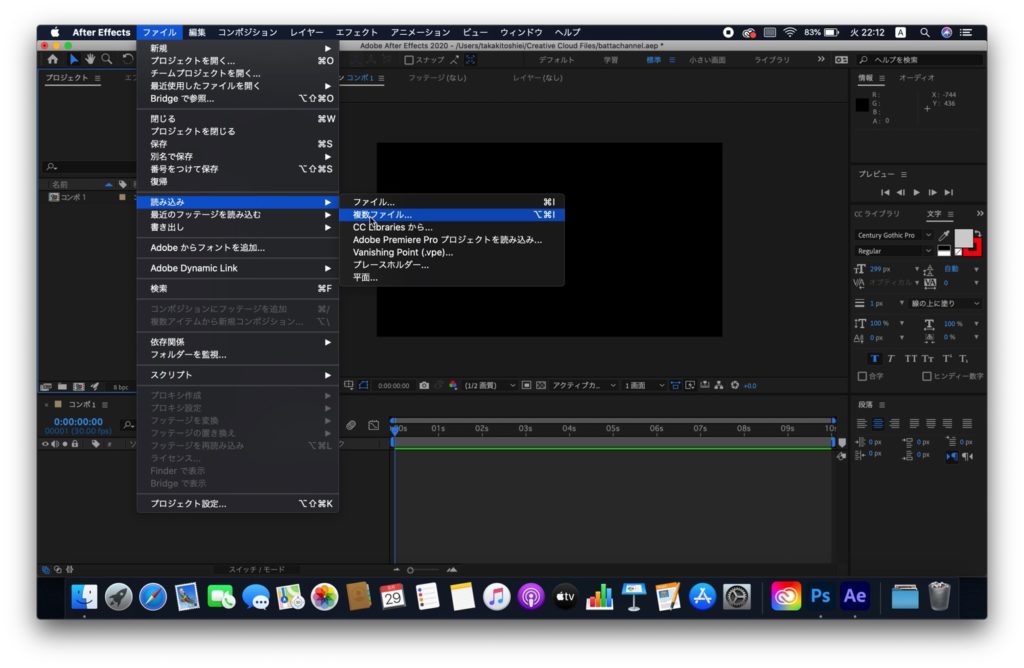
Task: Select the Zoom magnifier tool
Action: [106, 59]
